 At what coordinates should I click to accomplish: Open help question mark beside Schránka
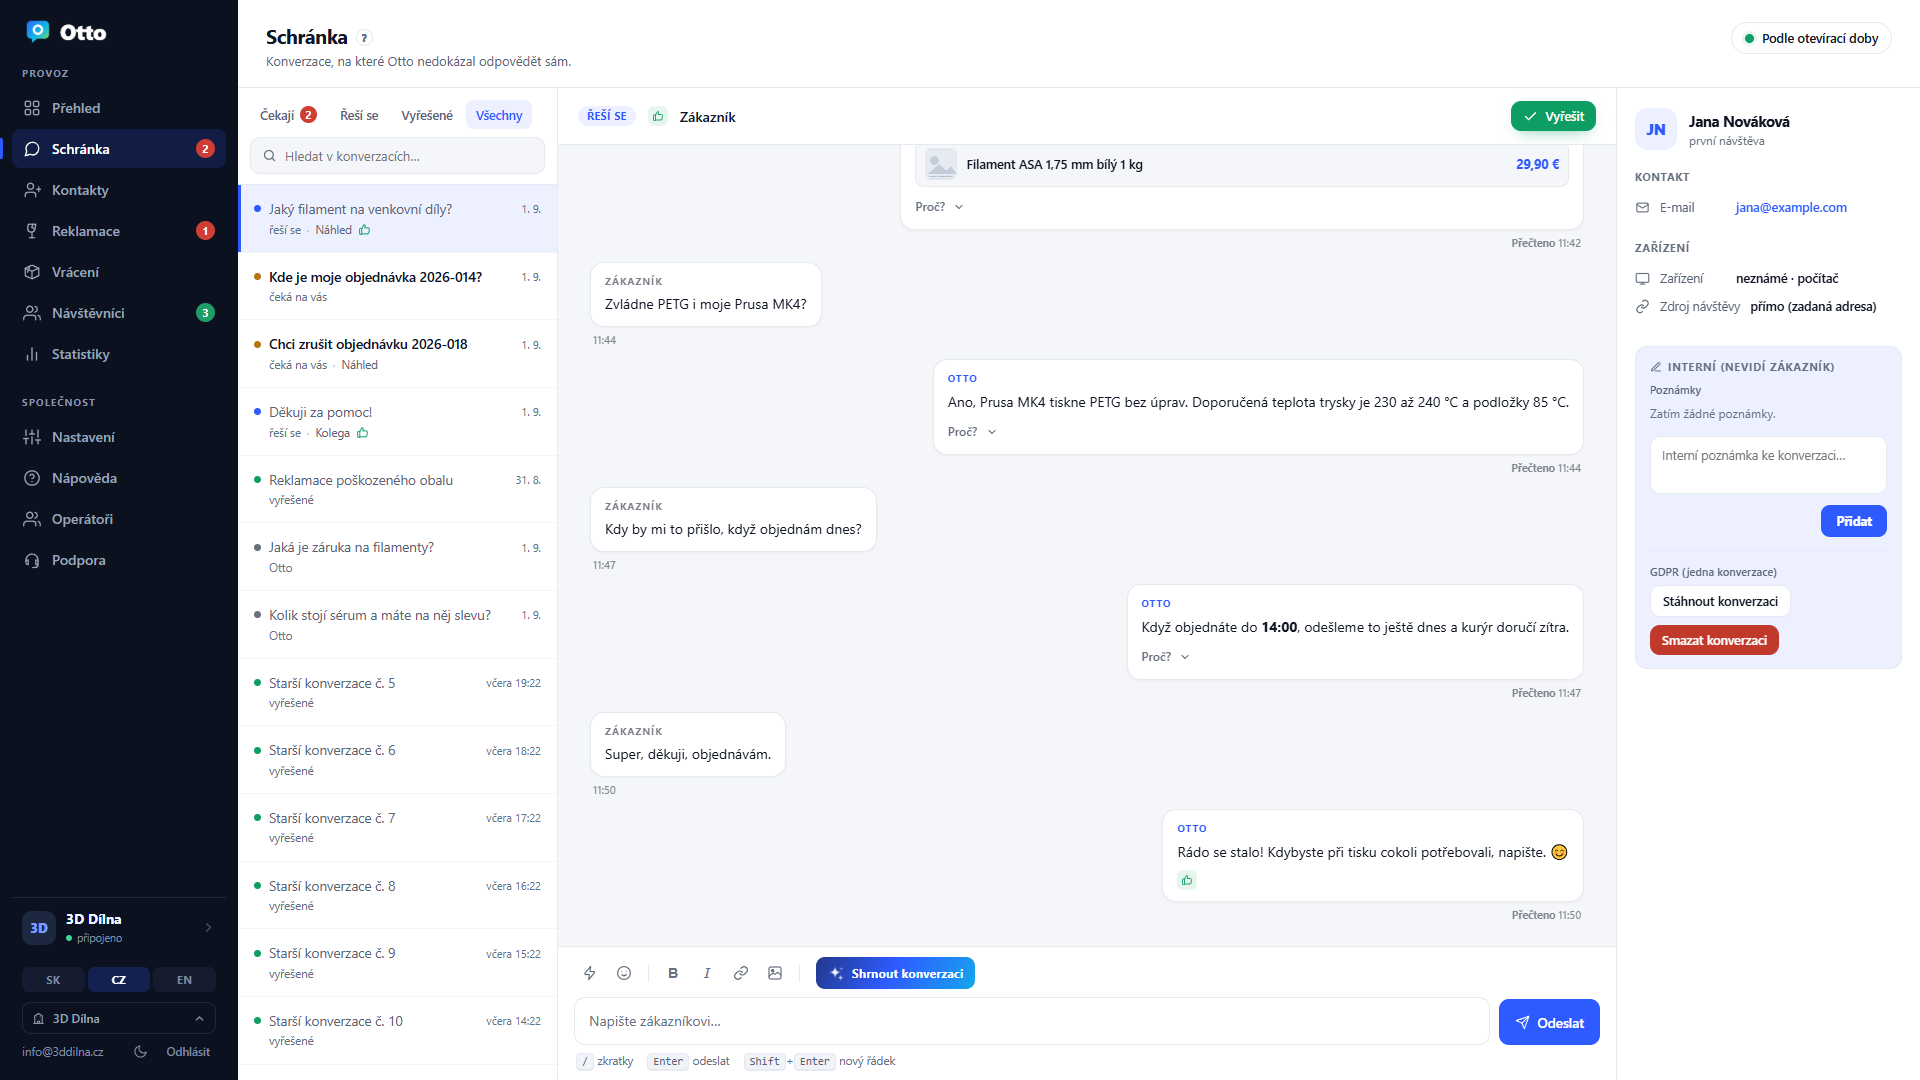pos(365,38)
